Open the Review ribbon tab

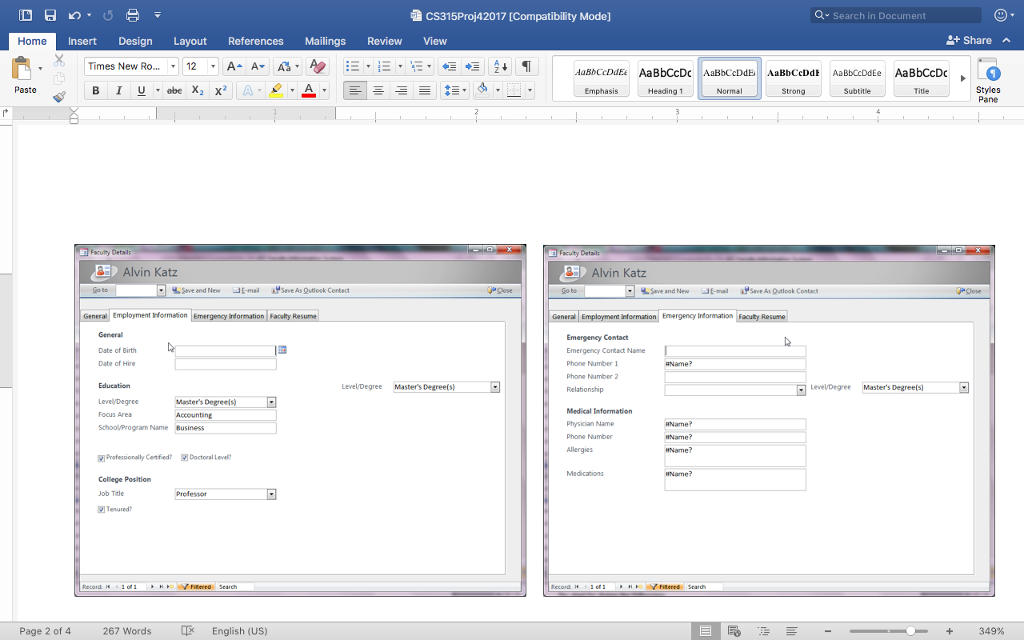point(384,41)
